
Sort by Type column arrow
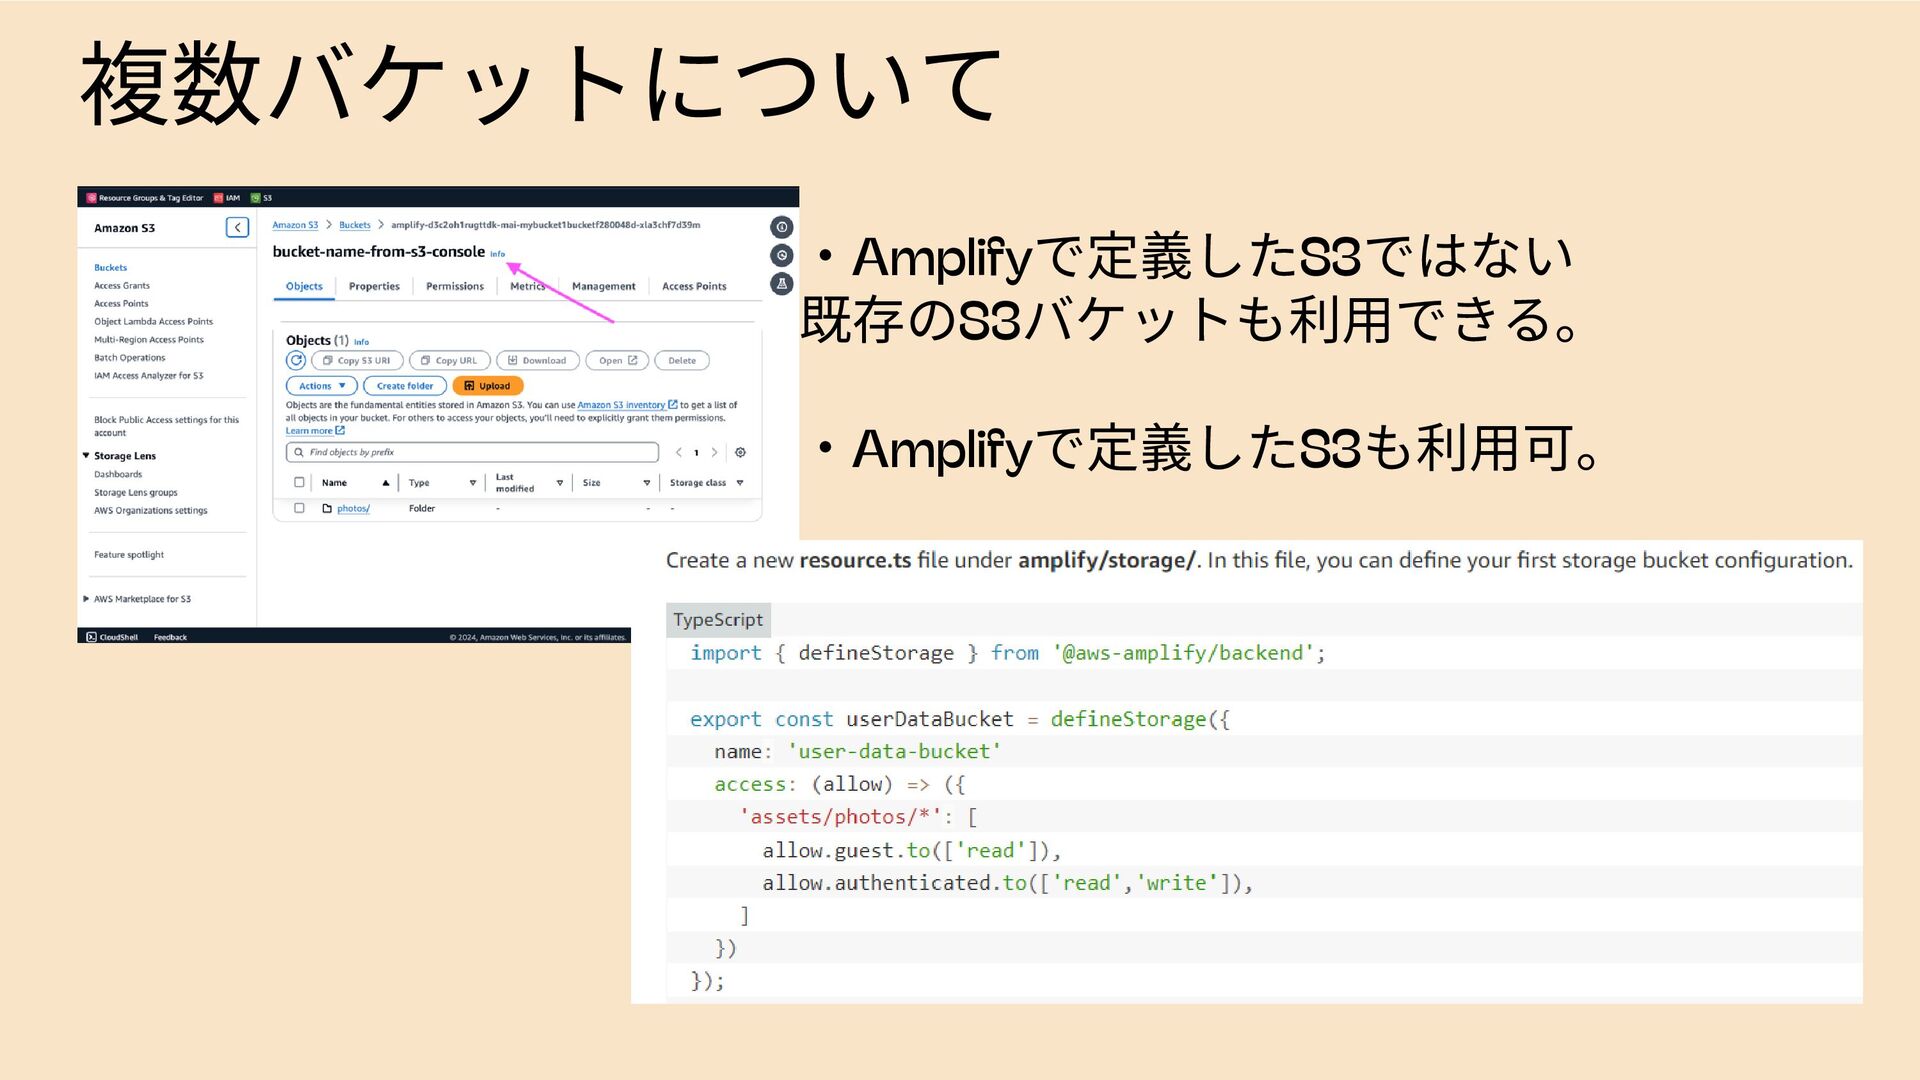pyautogui.click(x=473, y=483)
